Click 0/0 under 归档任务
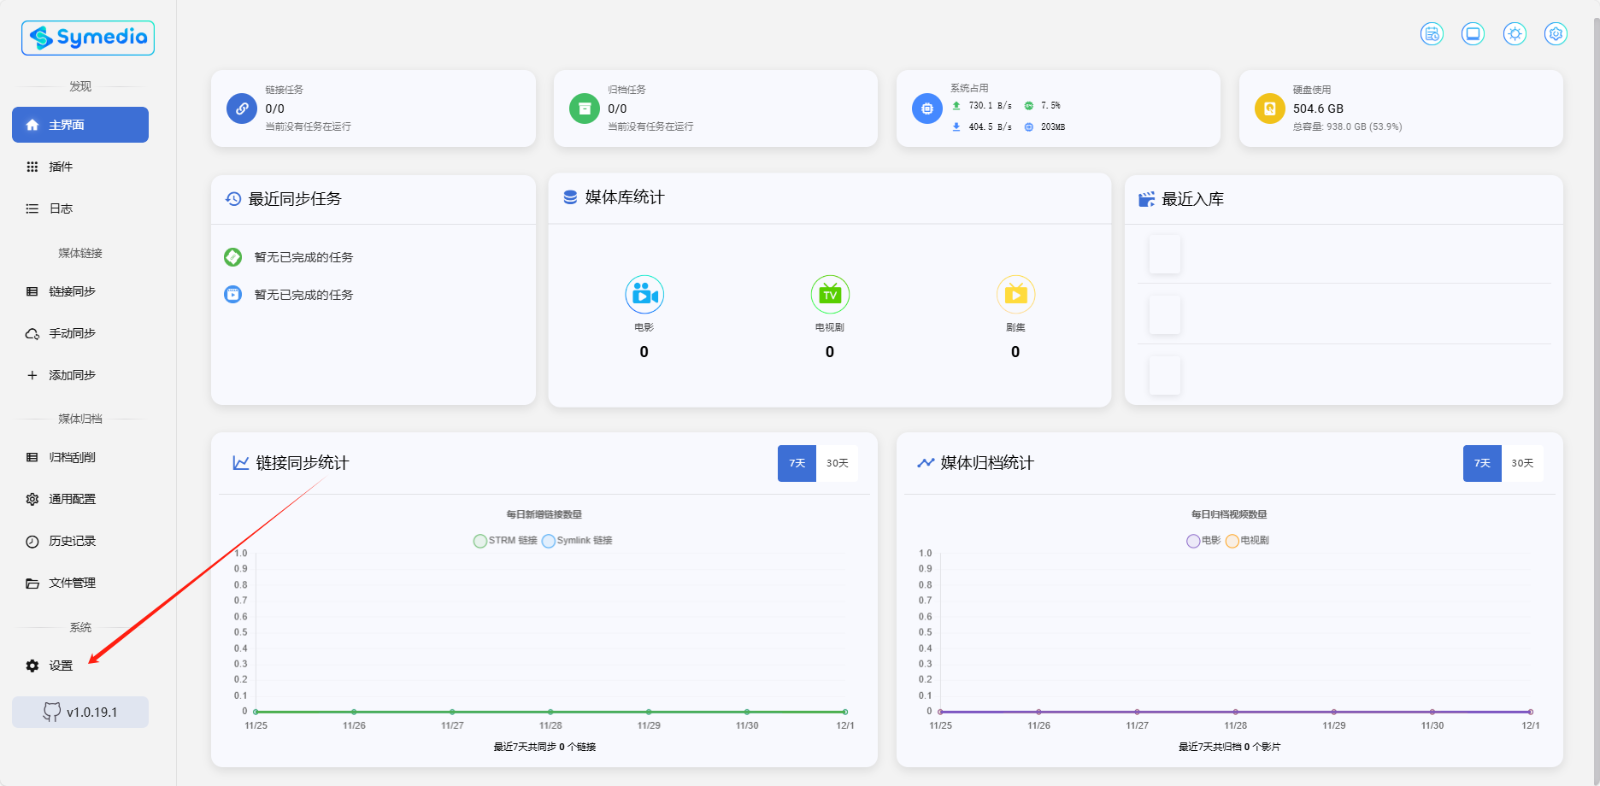The image size is (1600, 786). (617, 108)
